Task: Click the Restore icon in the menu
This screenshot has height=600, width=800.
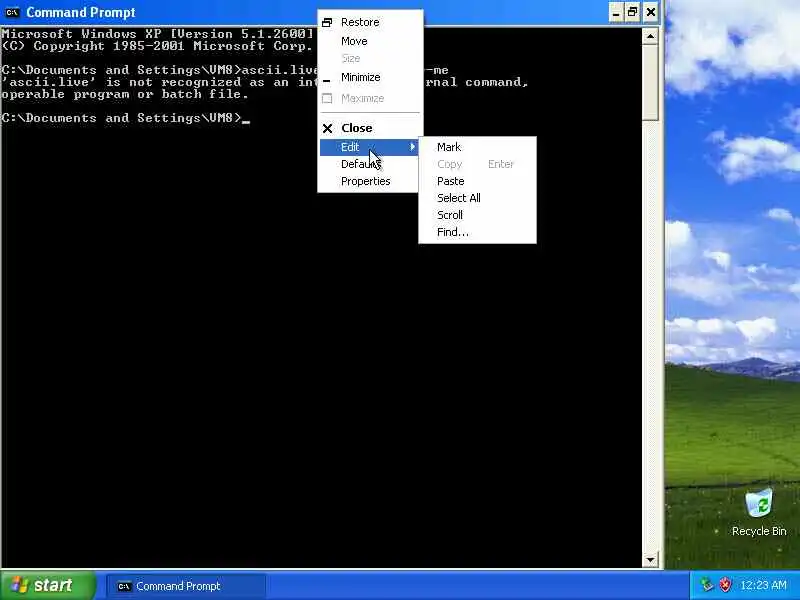Action: [327, 22]
